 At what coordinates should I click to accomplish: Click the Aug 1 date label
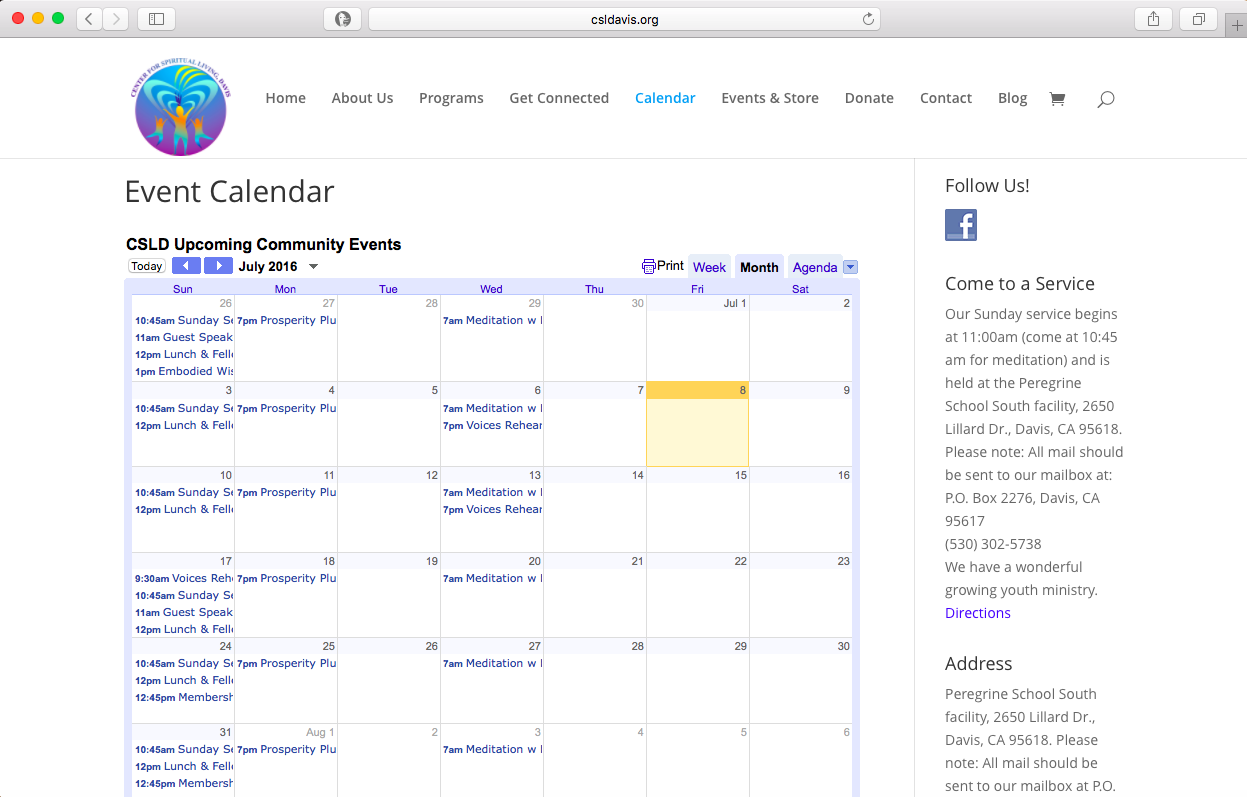tap(320, 732)
